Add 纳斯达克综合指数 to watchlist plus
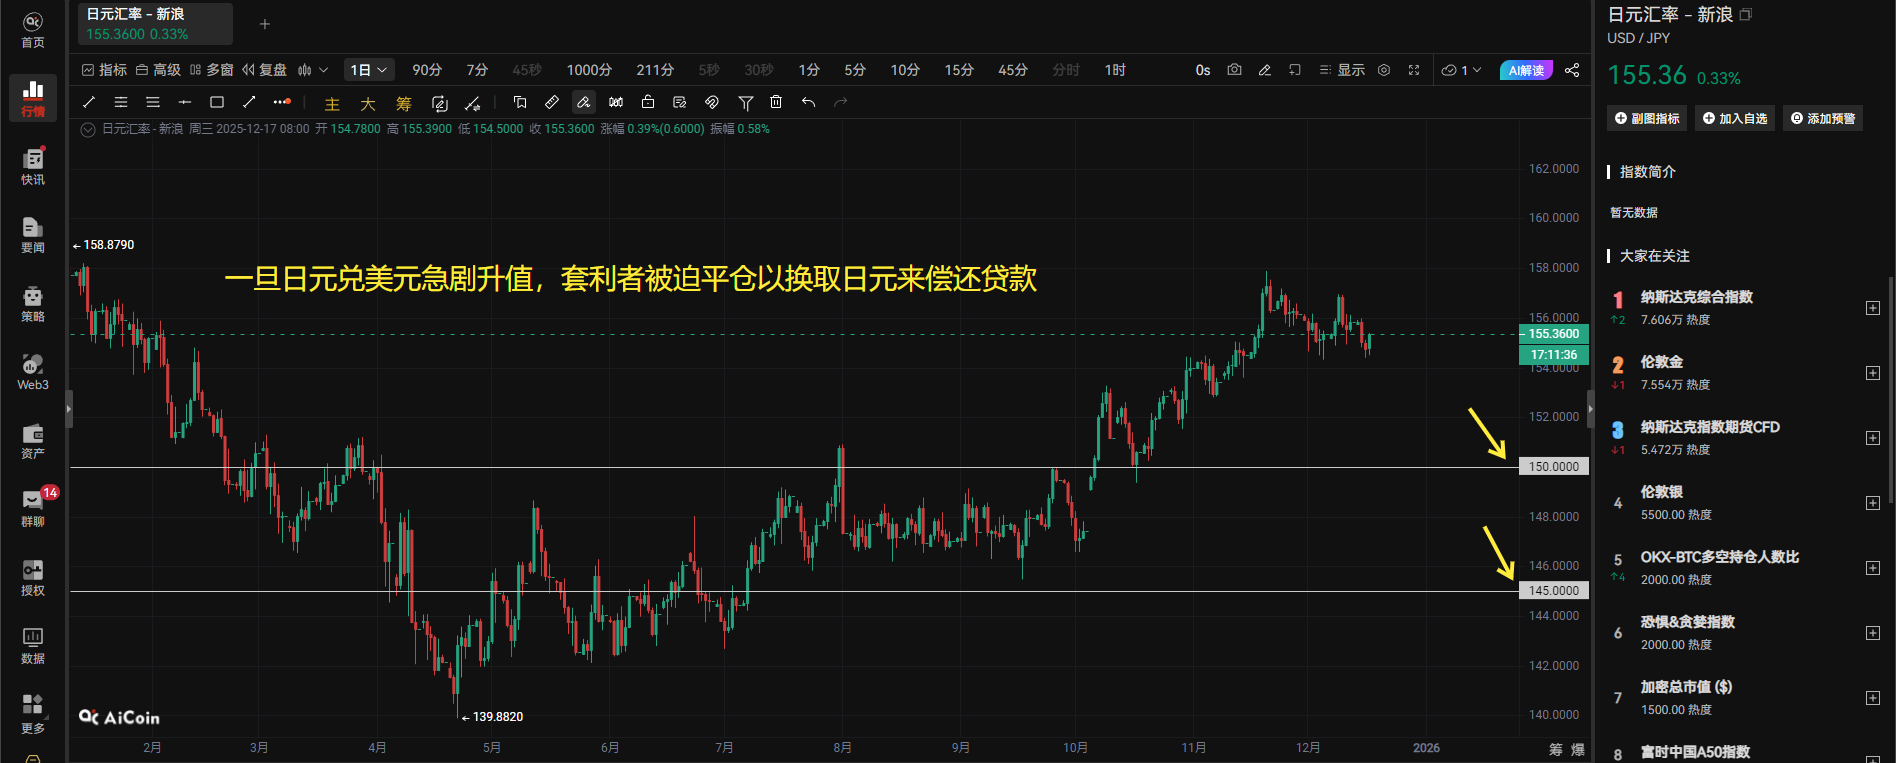This screenshot has height=763, width=1896. [1873, 308]
